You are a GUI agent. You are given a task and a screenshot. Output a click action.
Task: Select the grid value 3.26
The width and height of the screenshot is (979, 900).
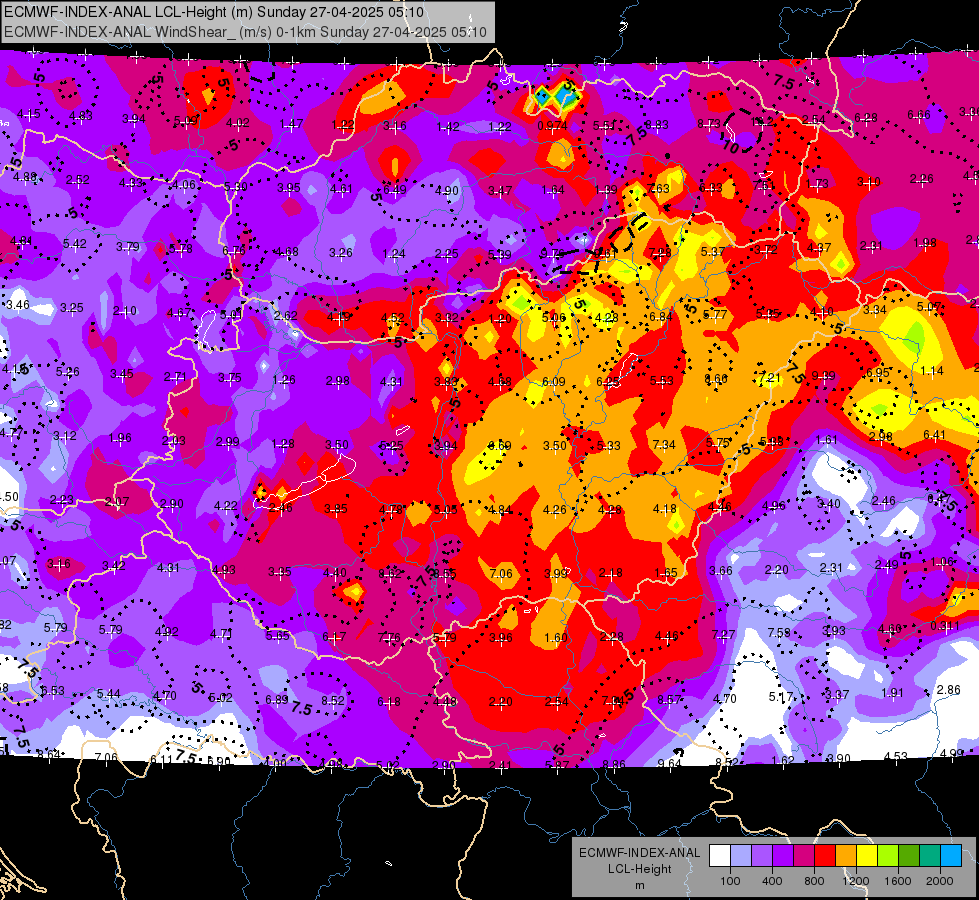341,253
